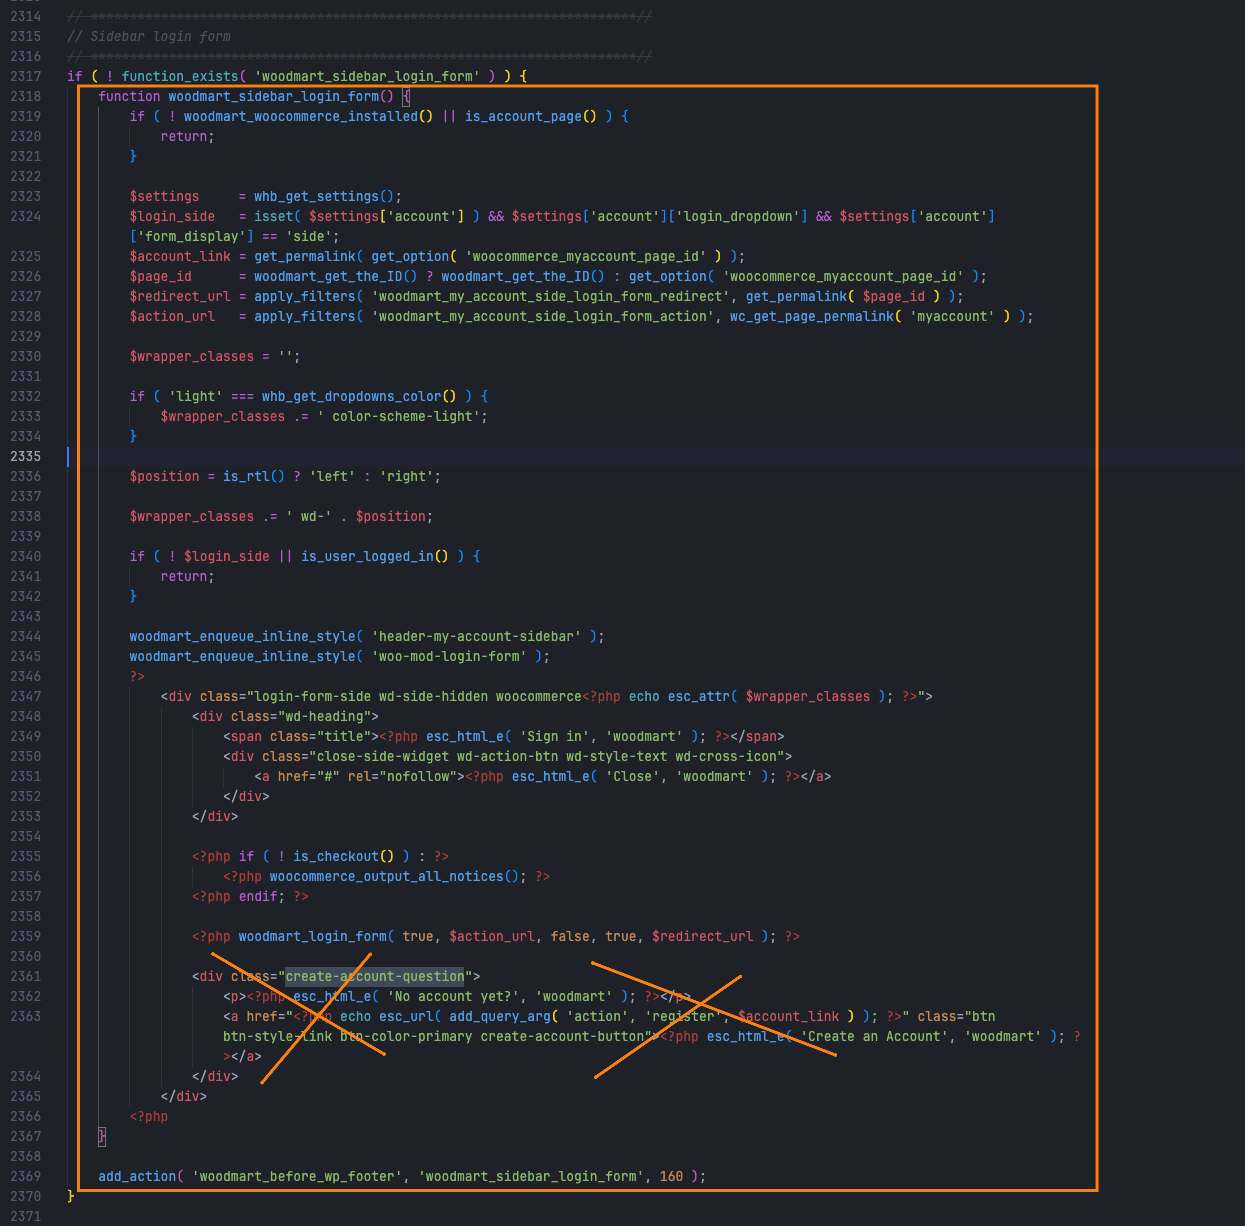Click 'false' argument on line 2359

pos(570,936)
